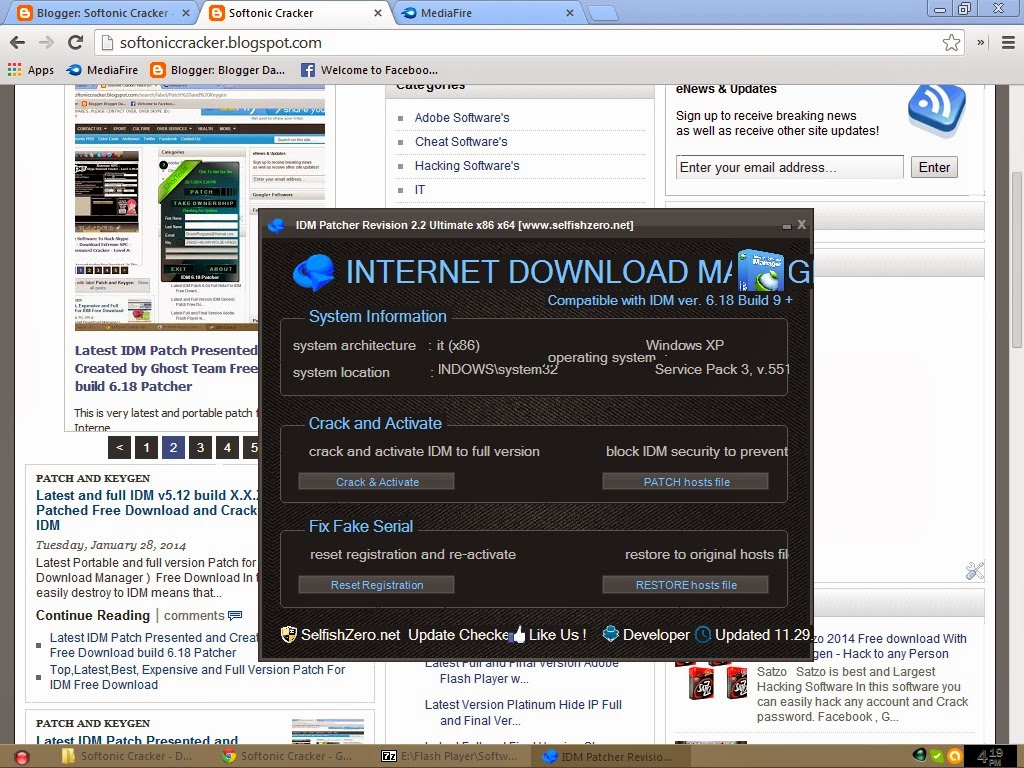Screen dimensions: 1024x768
Task: Open Welcome to Facebook bookmark
Action: click(x=370, y=70)
